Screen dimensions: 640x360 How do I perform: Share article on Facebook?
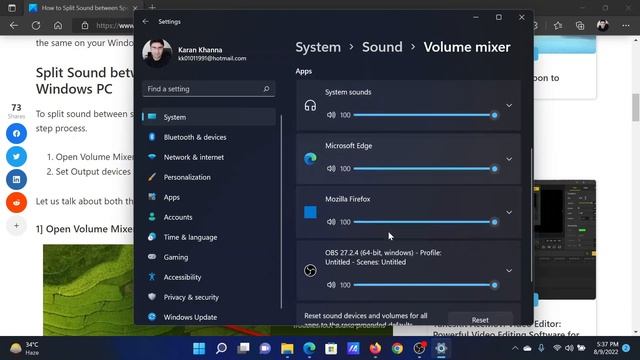16,133
